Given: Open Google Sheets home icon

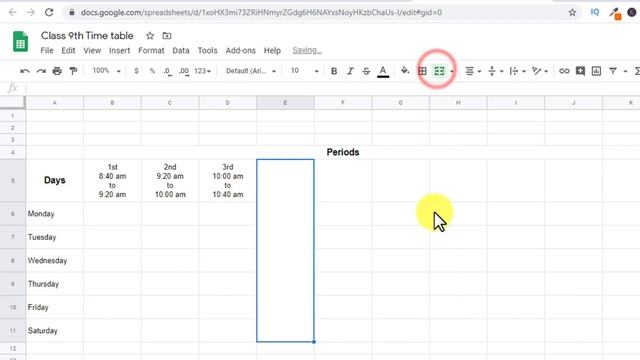Looking at the screenshot, I should pyautogui.click(x=20, y=42).
